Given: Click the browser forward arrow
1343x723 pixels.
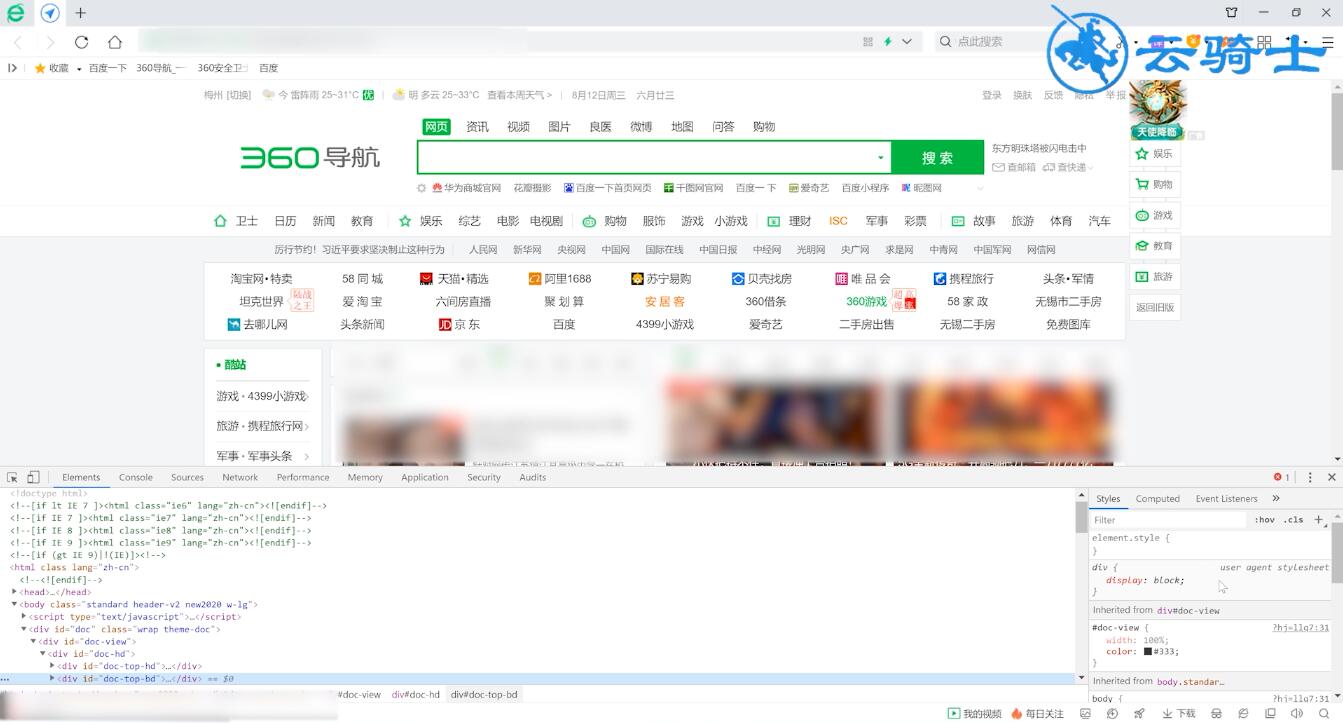Looking at the screenshot, I should click(x=50, y=42).
